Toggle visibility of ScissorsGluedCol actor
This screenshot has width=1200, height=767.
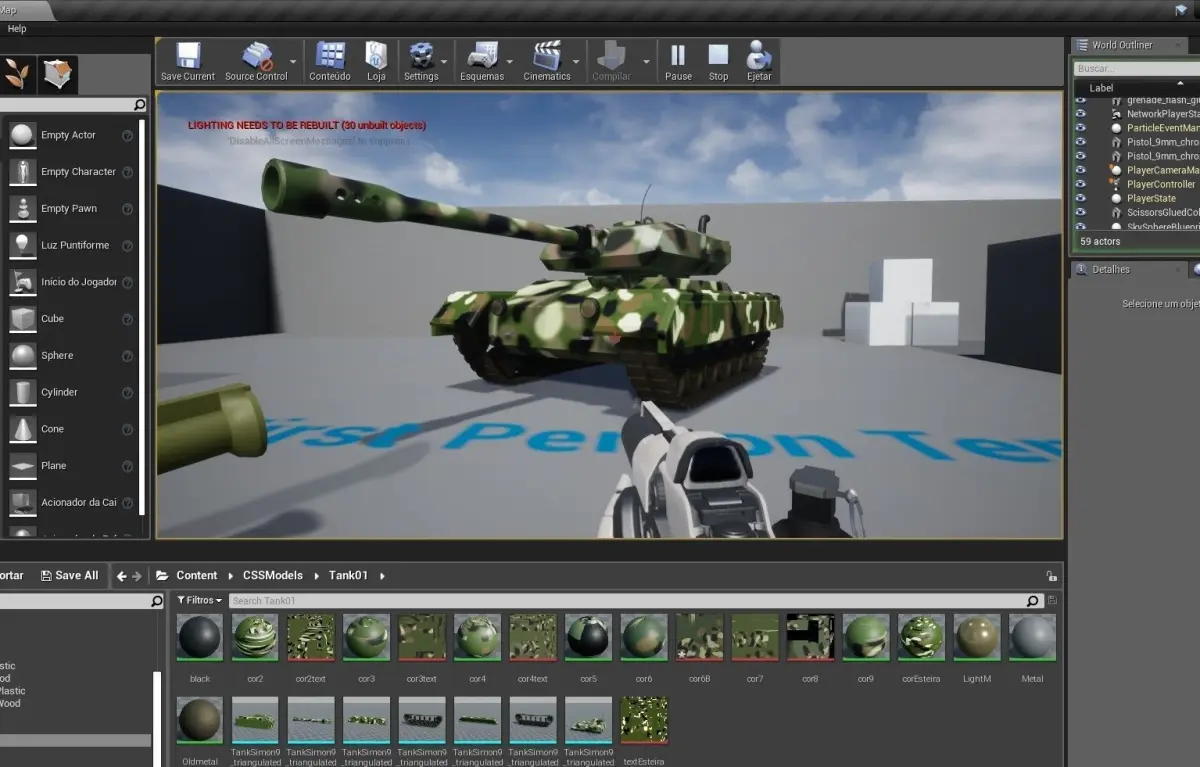point(1080,212)
